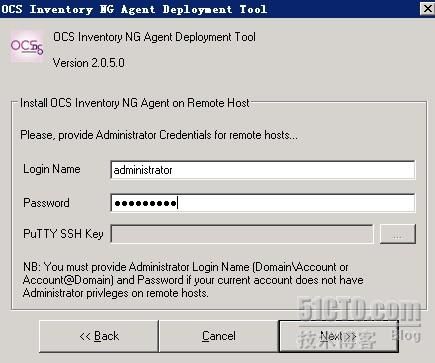Click the OCS NG logo icon
Viewport: 435px width, 363px height.
tap(27, 47)
